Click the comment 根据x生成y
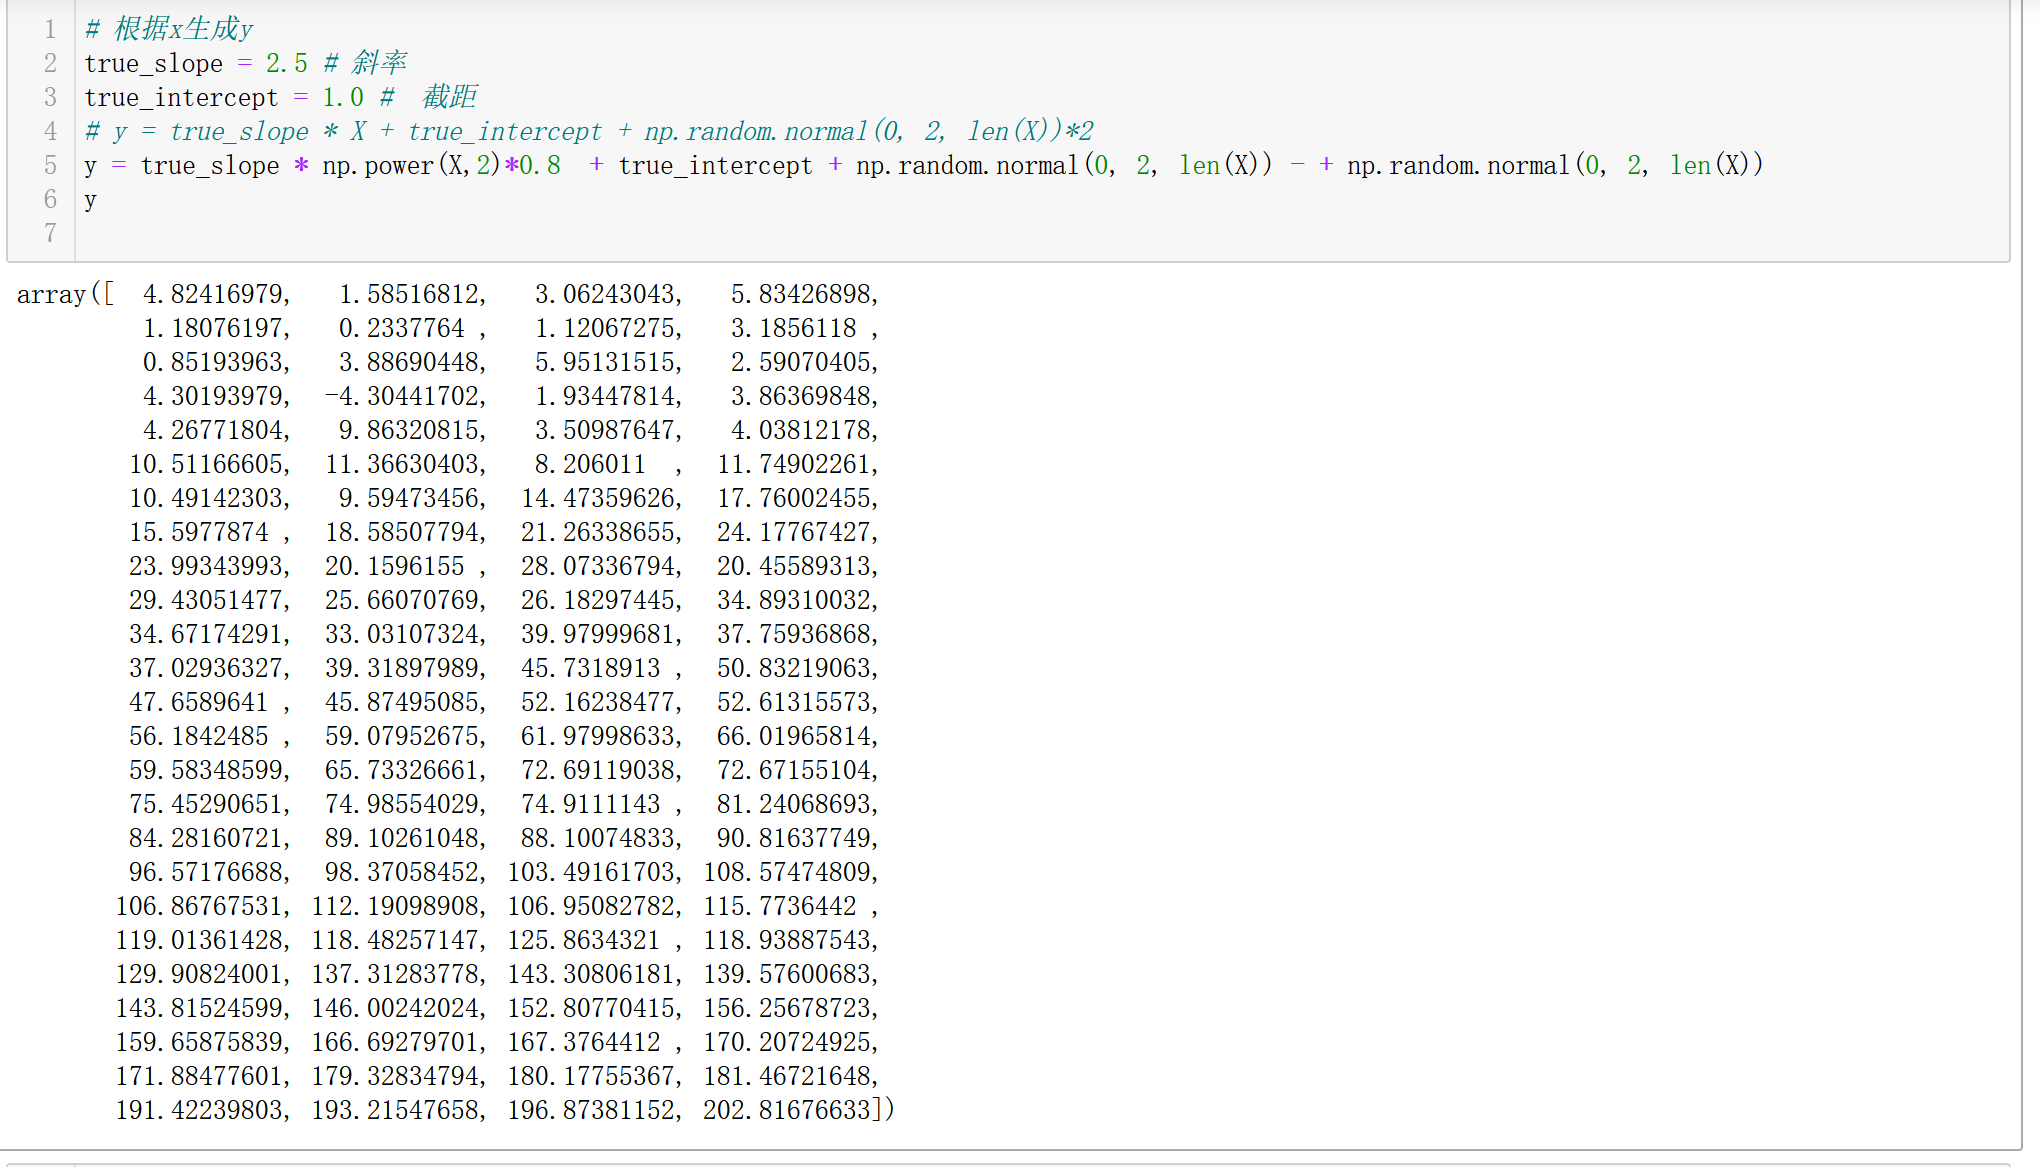Viewport: 2040px width, 1167px height. [x=182, y=30]
